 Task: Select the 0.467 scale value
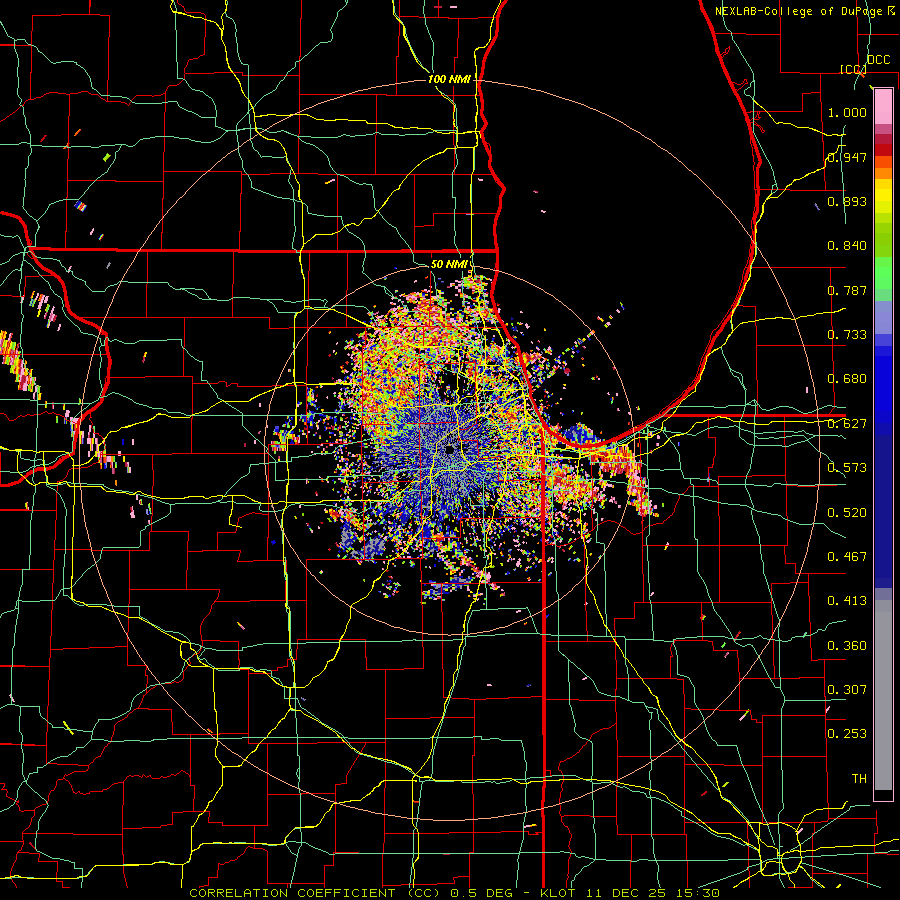coord(847,557)
